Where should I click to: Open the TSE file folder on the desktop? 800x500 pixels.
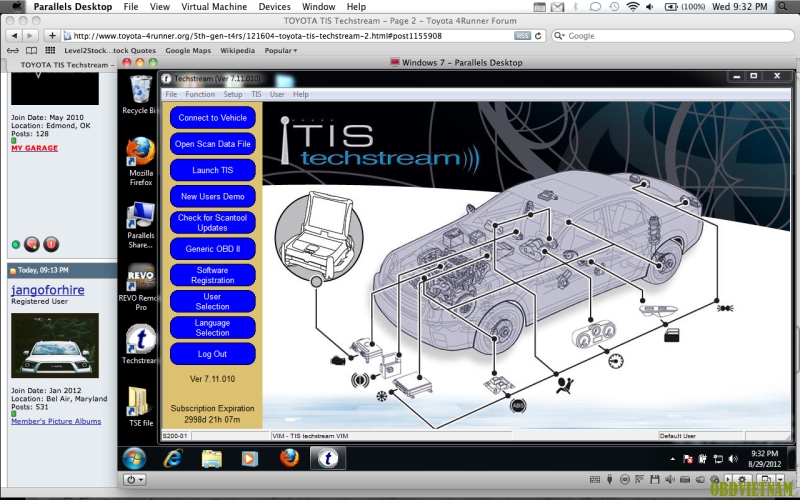[140, 407]
